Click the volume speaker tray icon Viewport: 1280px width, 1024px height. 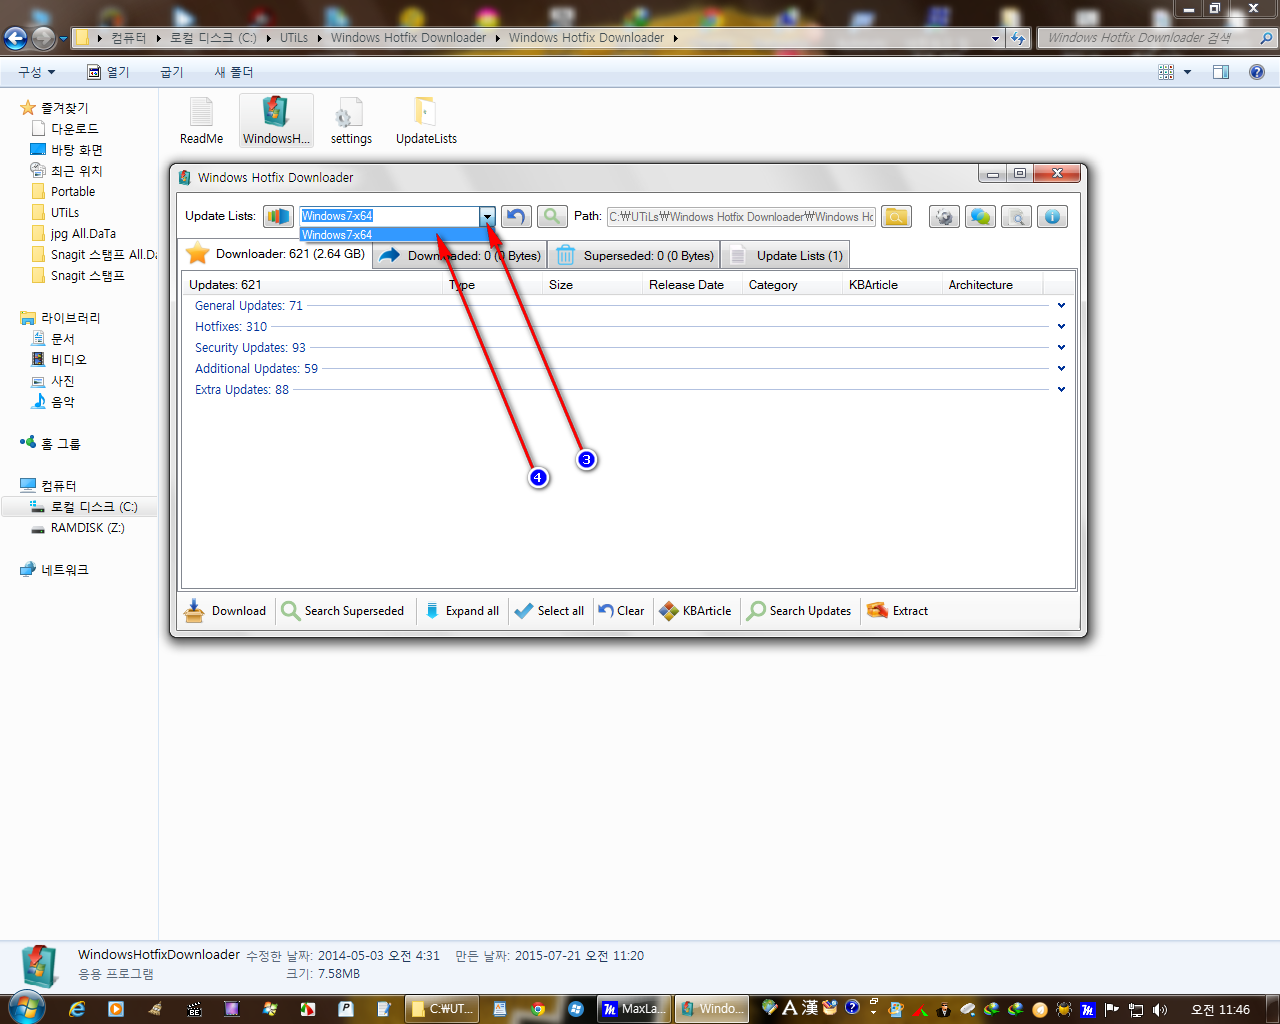click(1160, 1009)
